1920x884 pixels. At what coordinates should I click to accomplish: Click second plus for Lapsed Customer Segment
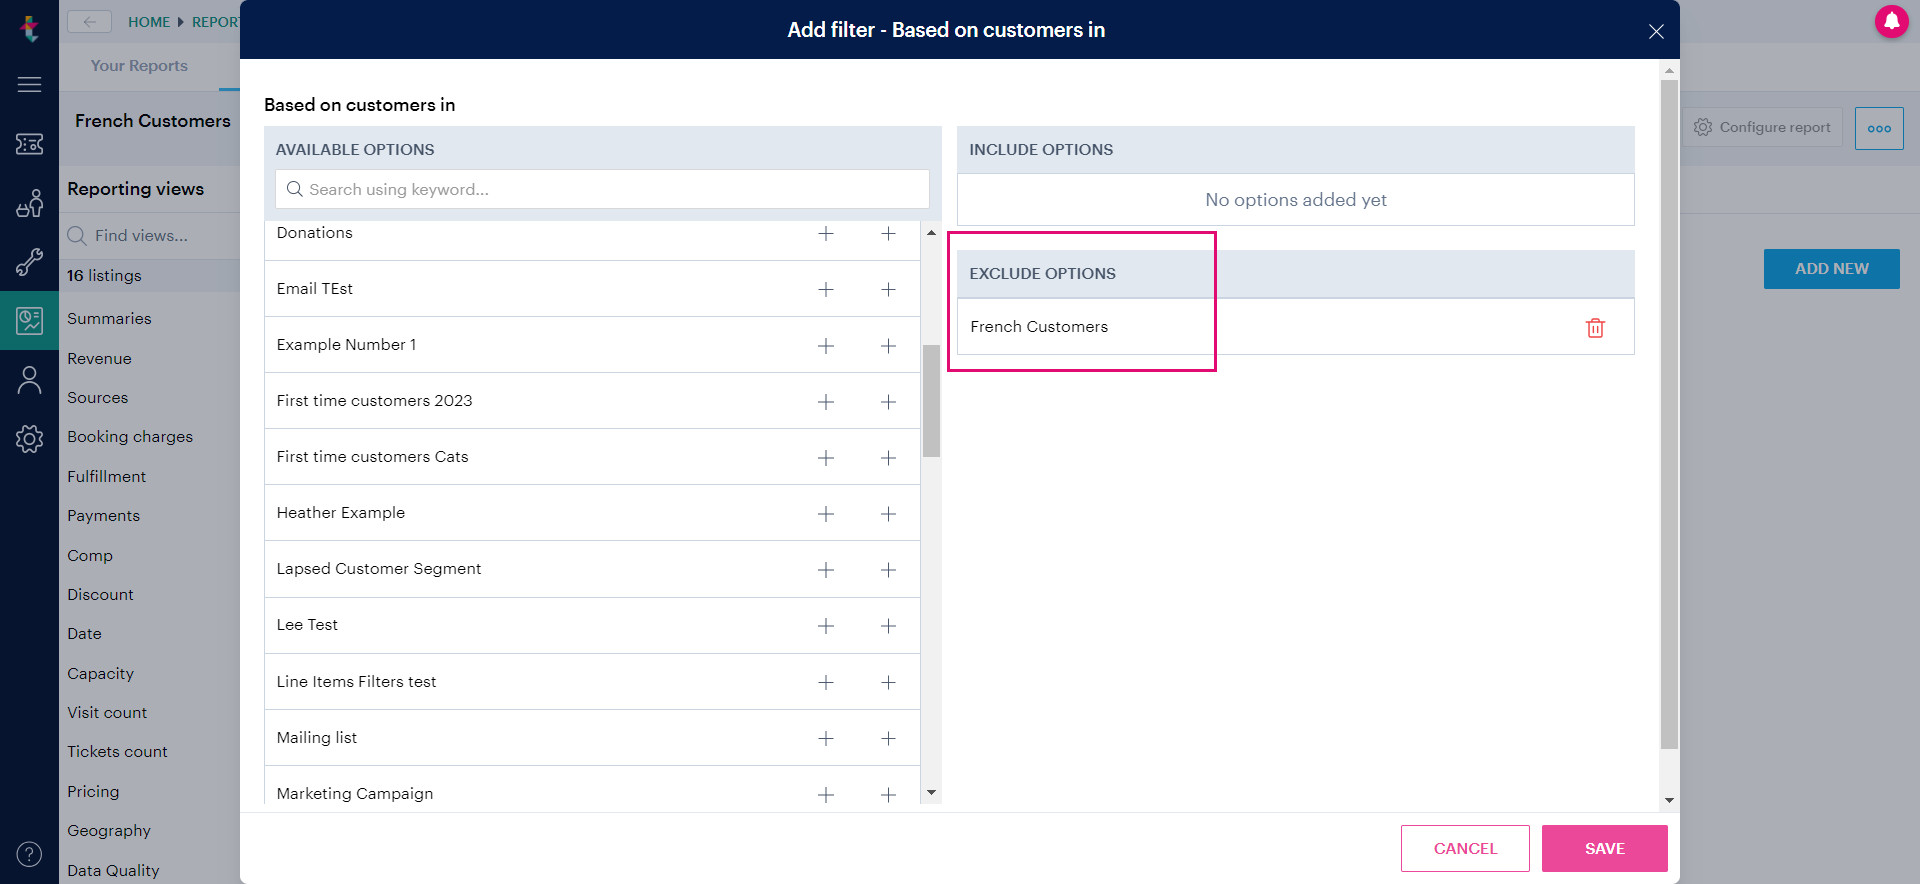(x=888, y=569)
